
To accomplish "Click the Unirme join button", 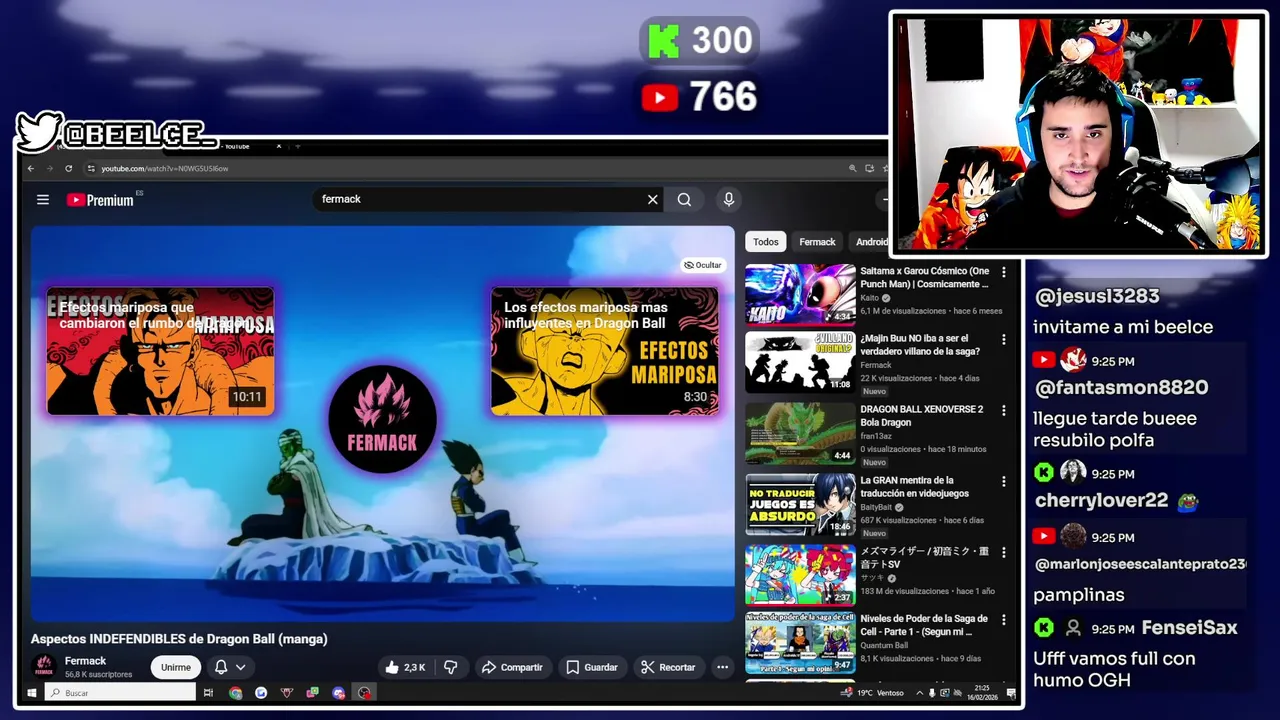I will [176, 667].
